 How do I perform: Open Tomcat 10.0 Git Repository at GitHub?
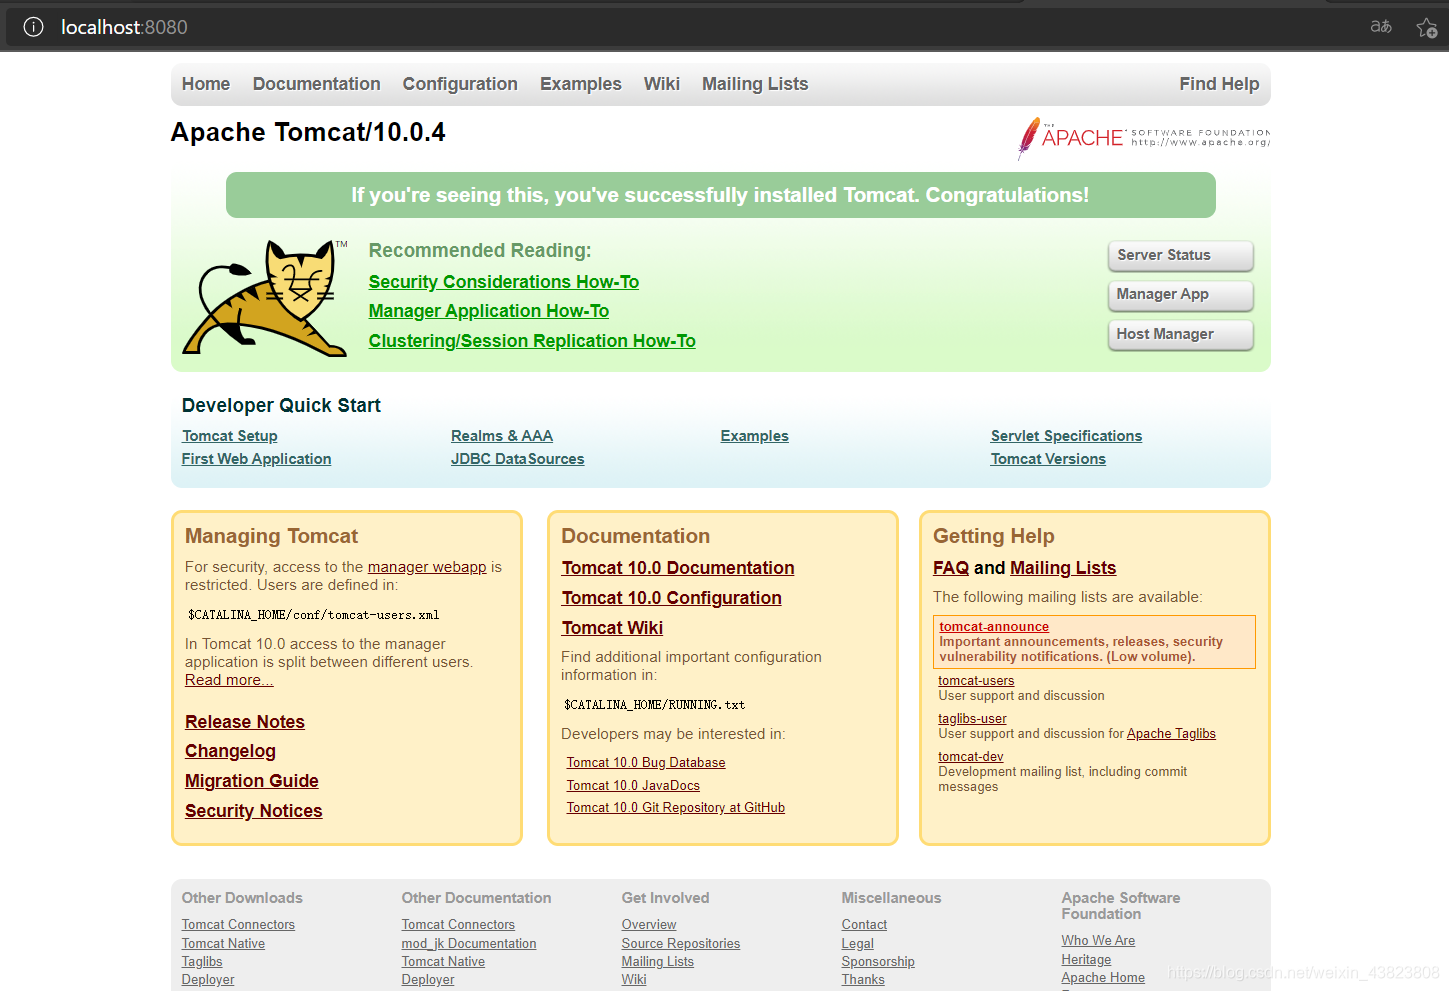point(676,808)
